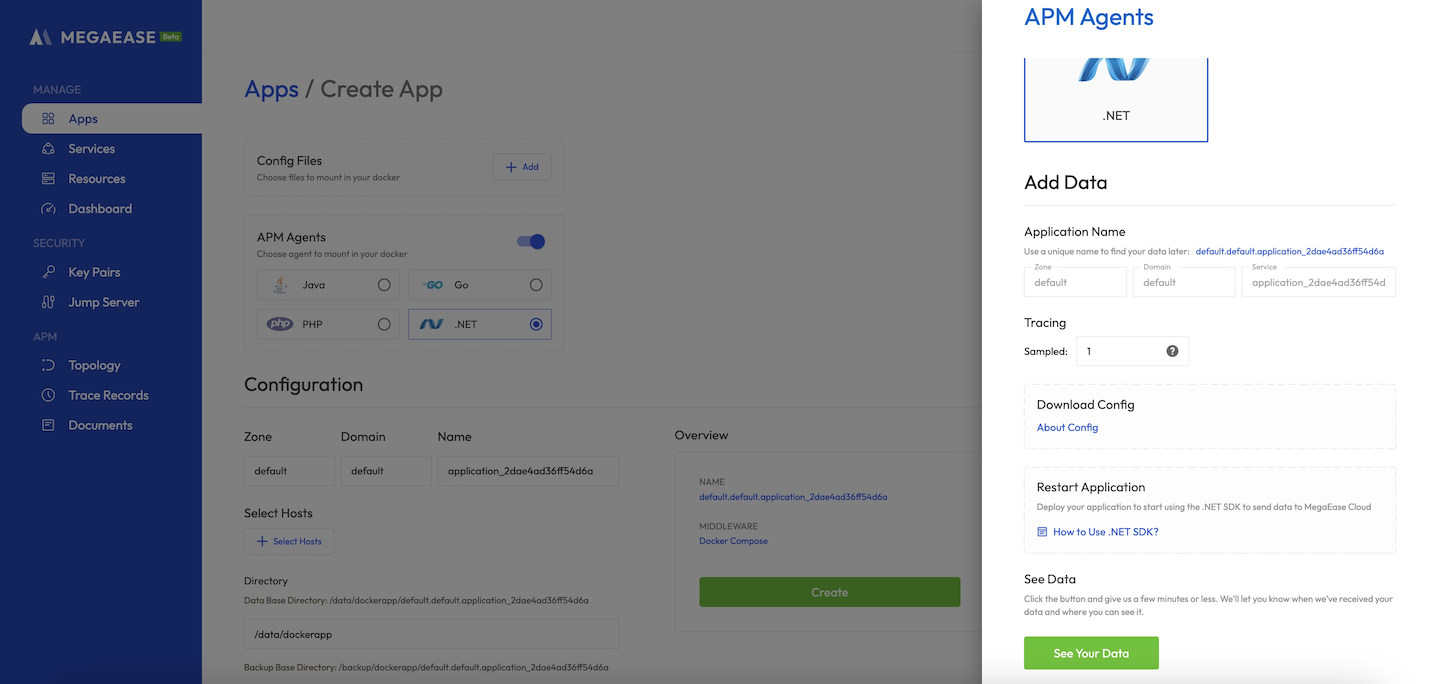Click the Data Base Directory path text

pyautogui.click(x=416, y=601)
